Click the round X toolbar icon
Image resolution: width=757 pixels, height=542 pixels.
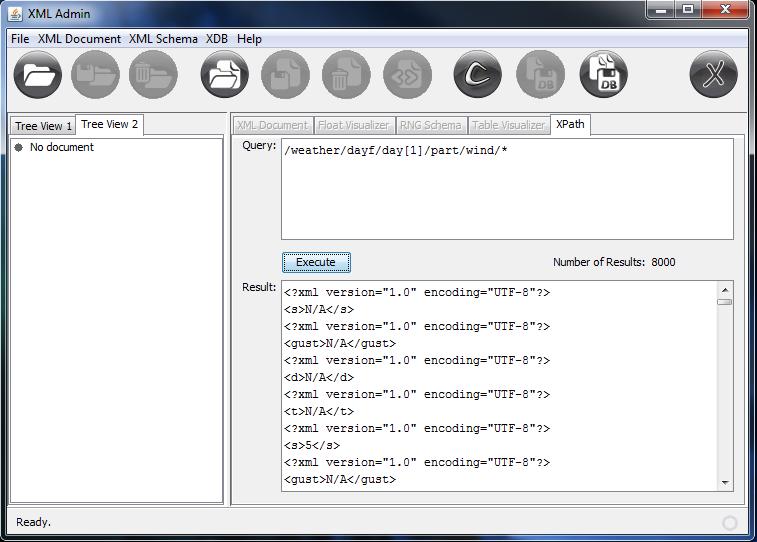(x=714, y=75)
